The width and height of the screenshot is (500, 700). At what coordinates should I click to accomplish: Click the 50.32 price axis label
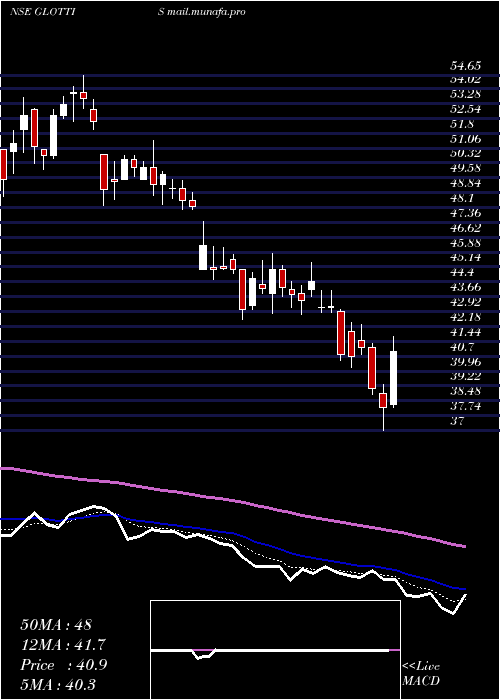click(x=465, y=154)
